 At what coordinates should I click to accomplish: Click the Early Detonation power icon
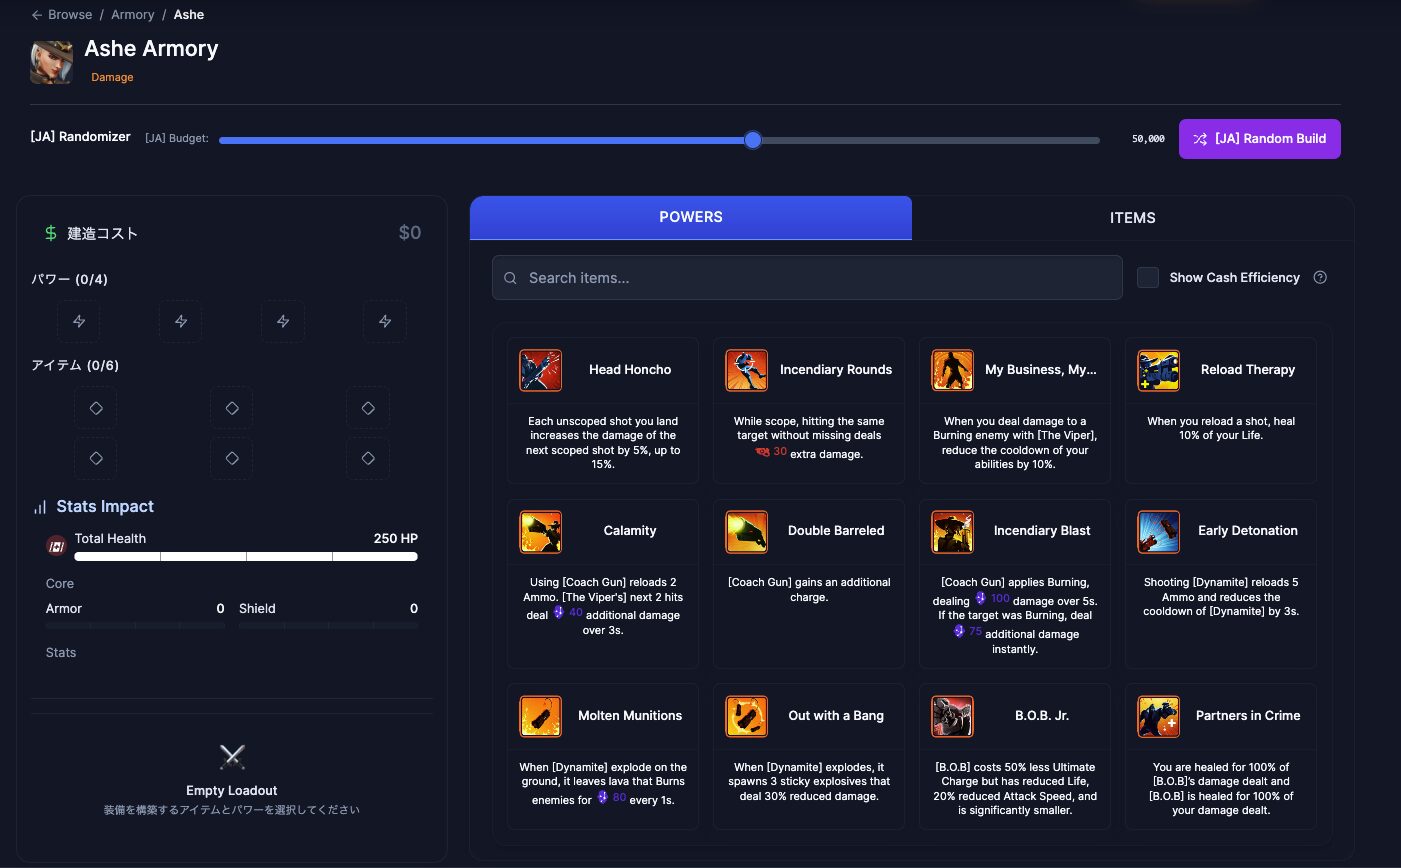tap(1158, 531)
